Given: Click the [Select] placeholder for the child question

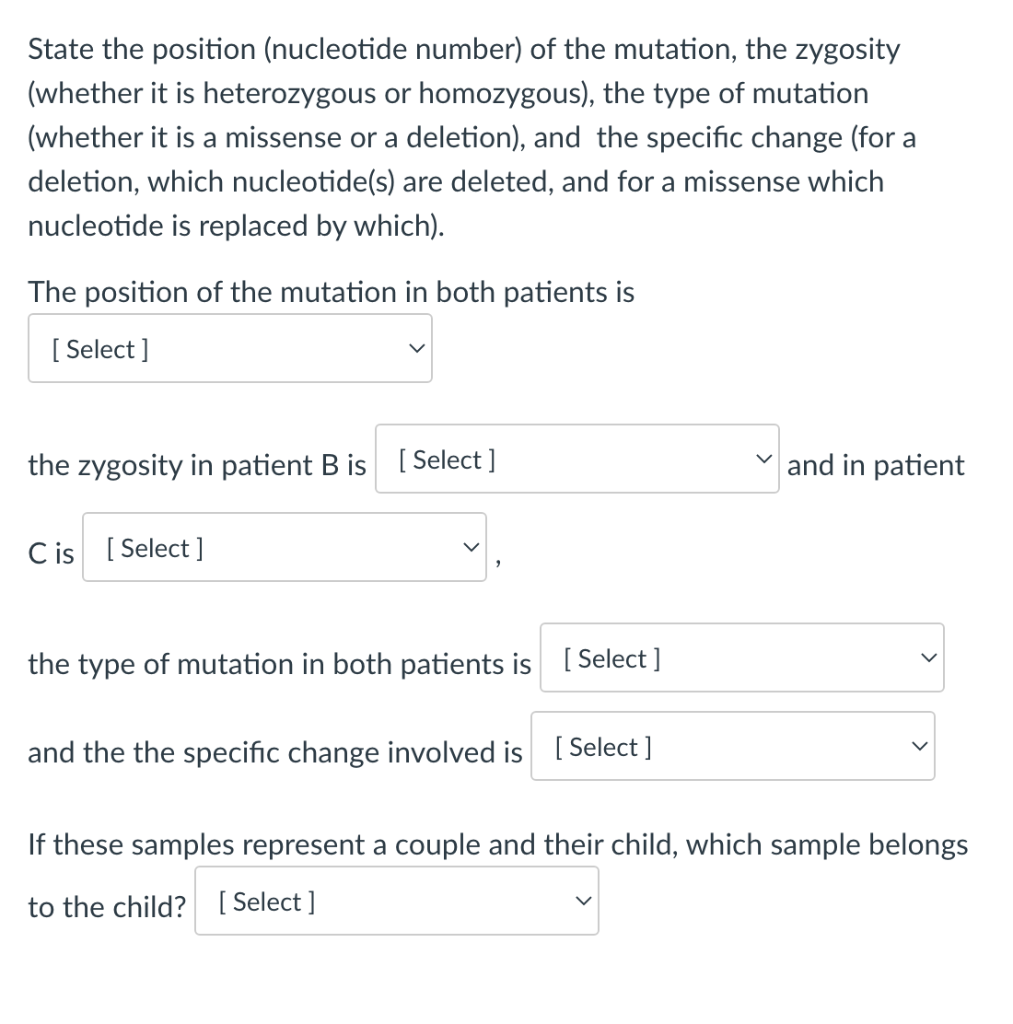Looking at the screenshot, I should click(x=265, y=900).
